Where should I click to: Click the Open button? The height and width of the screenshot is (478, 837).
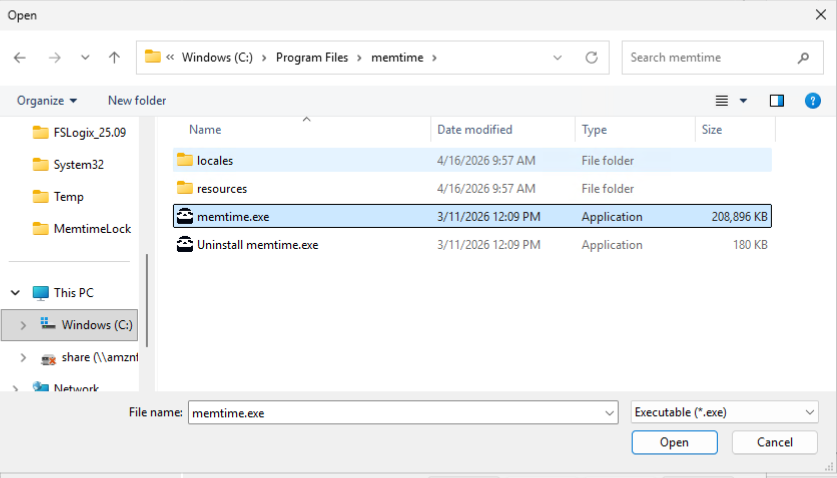(674, 442)
